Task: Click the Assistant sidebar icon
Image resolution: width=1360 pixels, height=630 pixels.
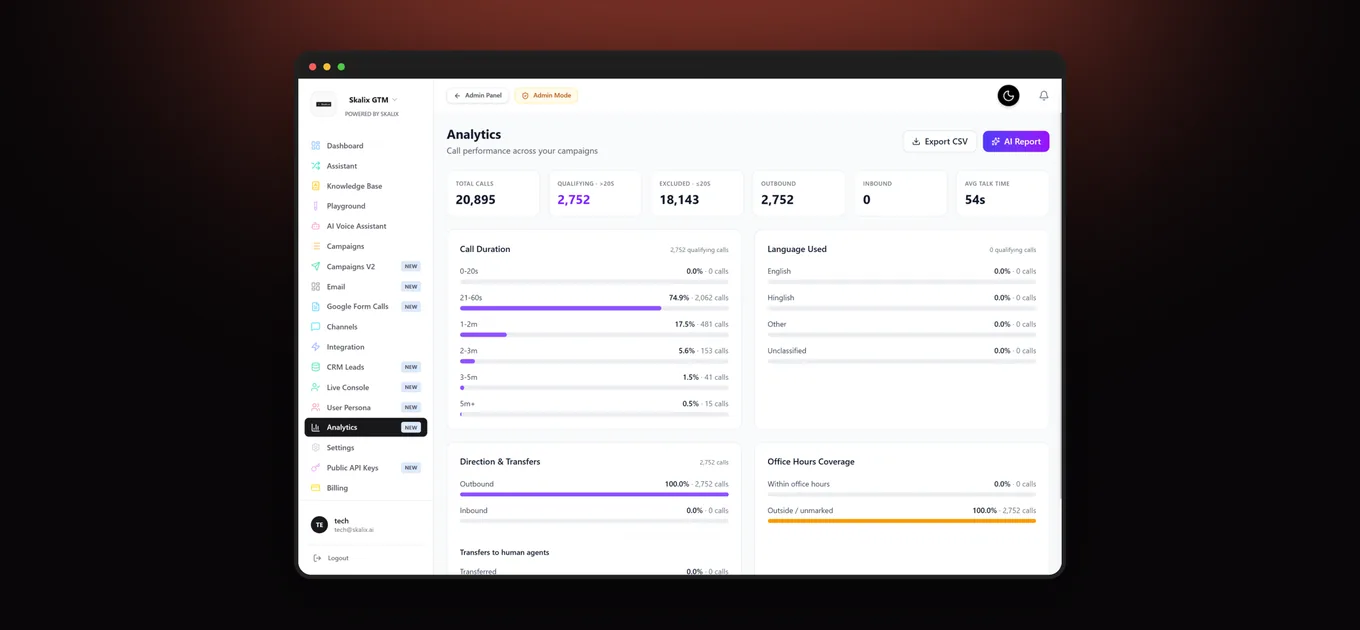Action: 316,166
